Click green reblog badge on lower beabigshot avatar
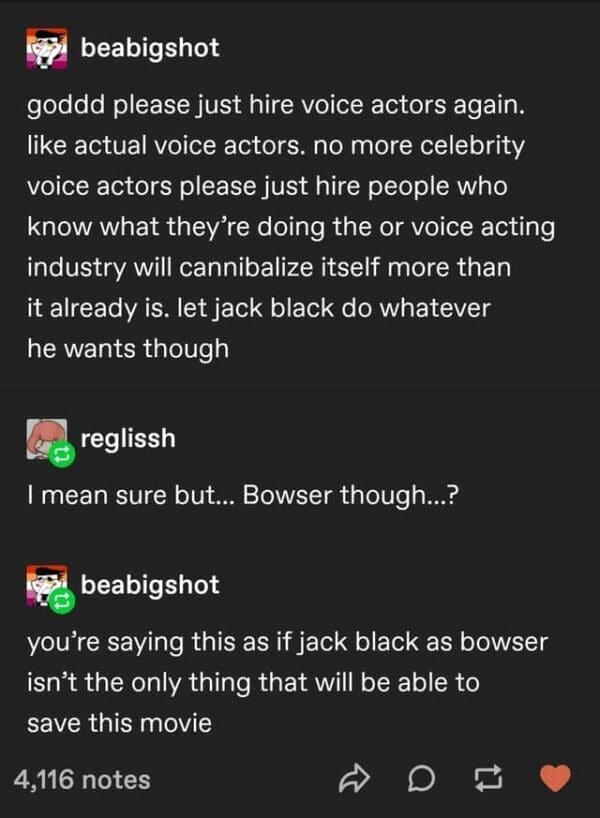This screenshot has width=600, height=818. (x=62, y=601)
